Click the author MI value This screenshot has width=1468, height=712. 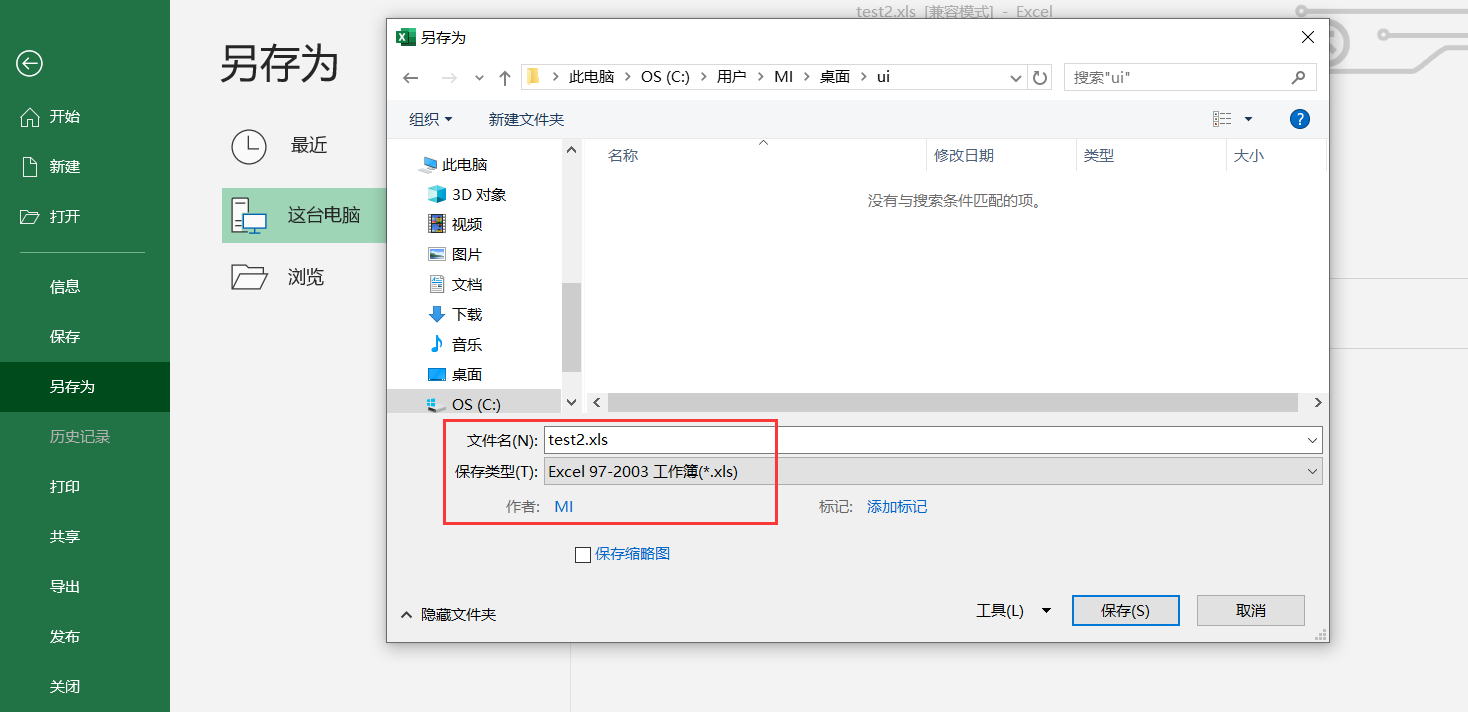point(564,507)
